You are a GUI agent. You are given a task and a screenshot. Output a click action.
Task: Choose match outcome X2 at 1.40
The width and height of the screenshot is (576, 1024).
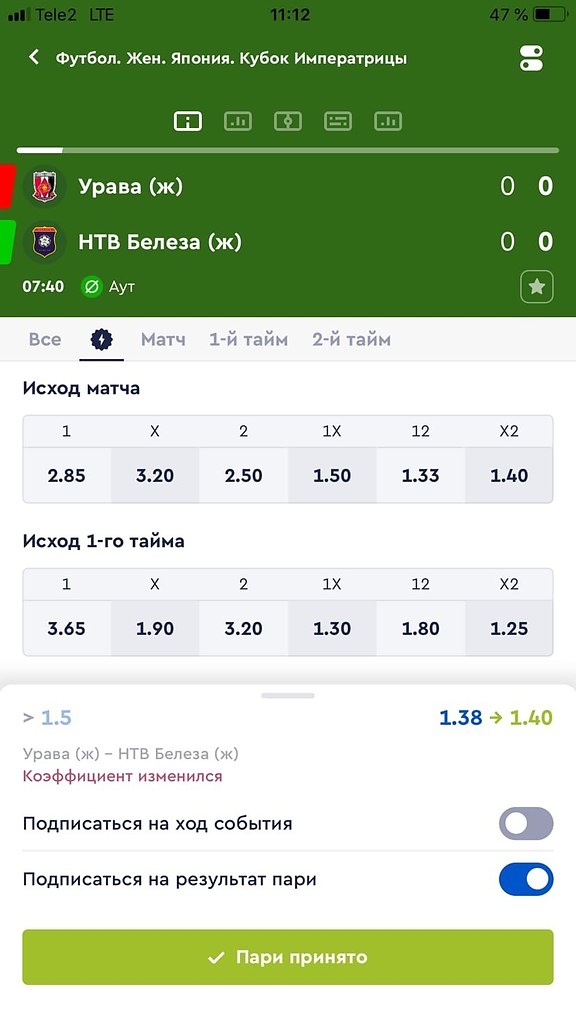point(509,475)
